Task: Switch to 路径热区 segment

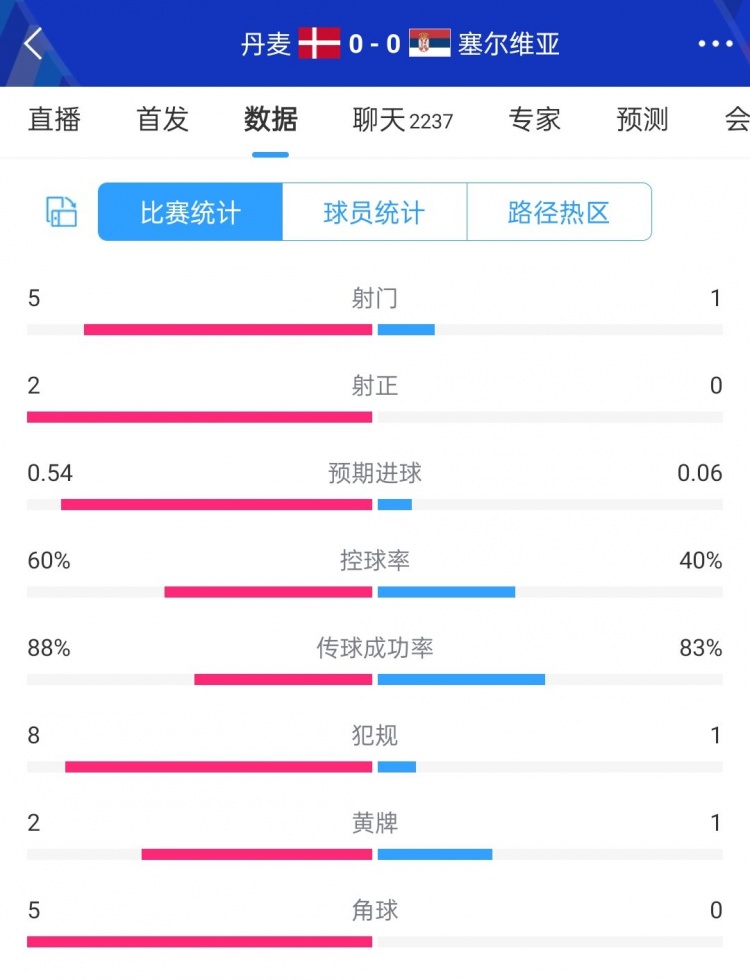Action: (559, 212)
